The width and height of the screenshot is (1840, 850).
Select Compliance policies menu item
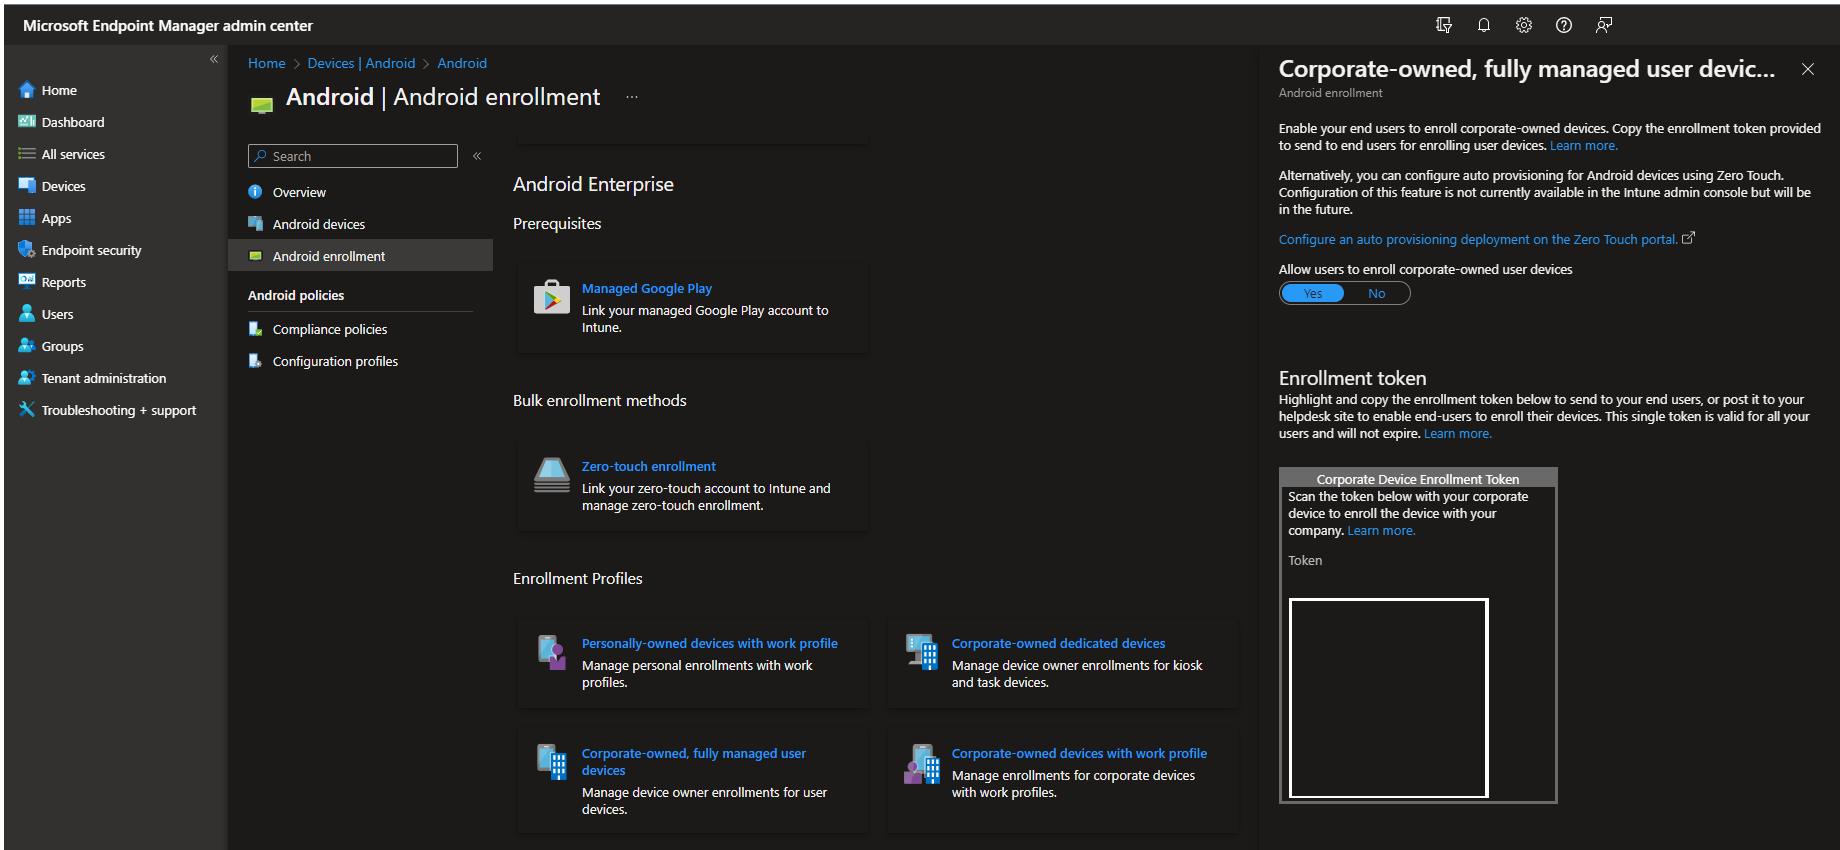329,330
